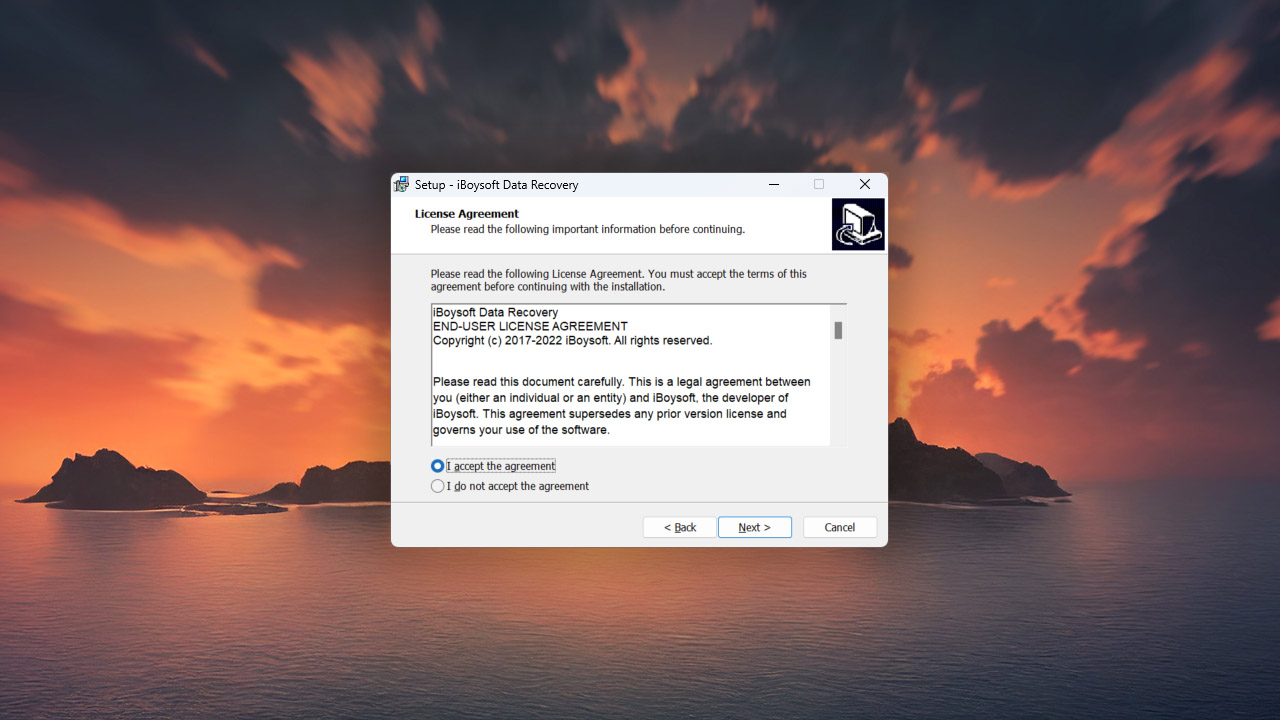Image resolution: width=1280 pixels, height=720 pixels.
Task: Click 'Setup - iBoysoft Data Recovery' title text
Action: tap(497, 185)
